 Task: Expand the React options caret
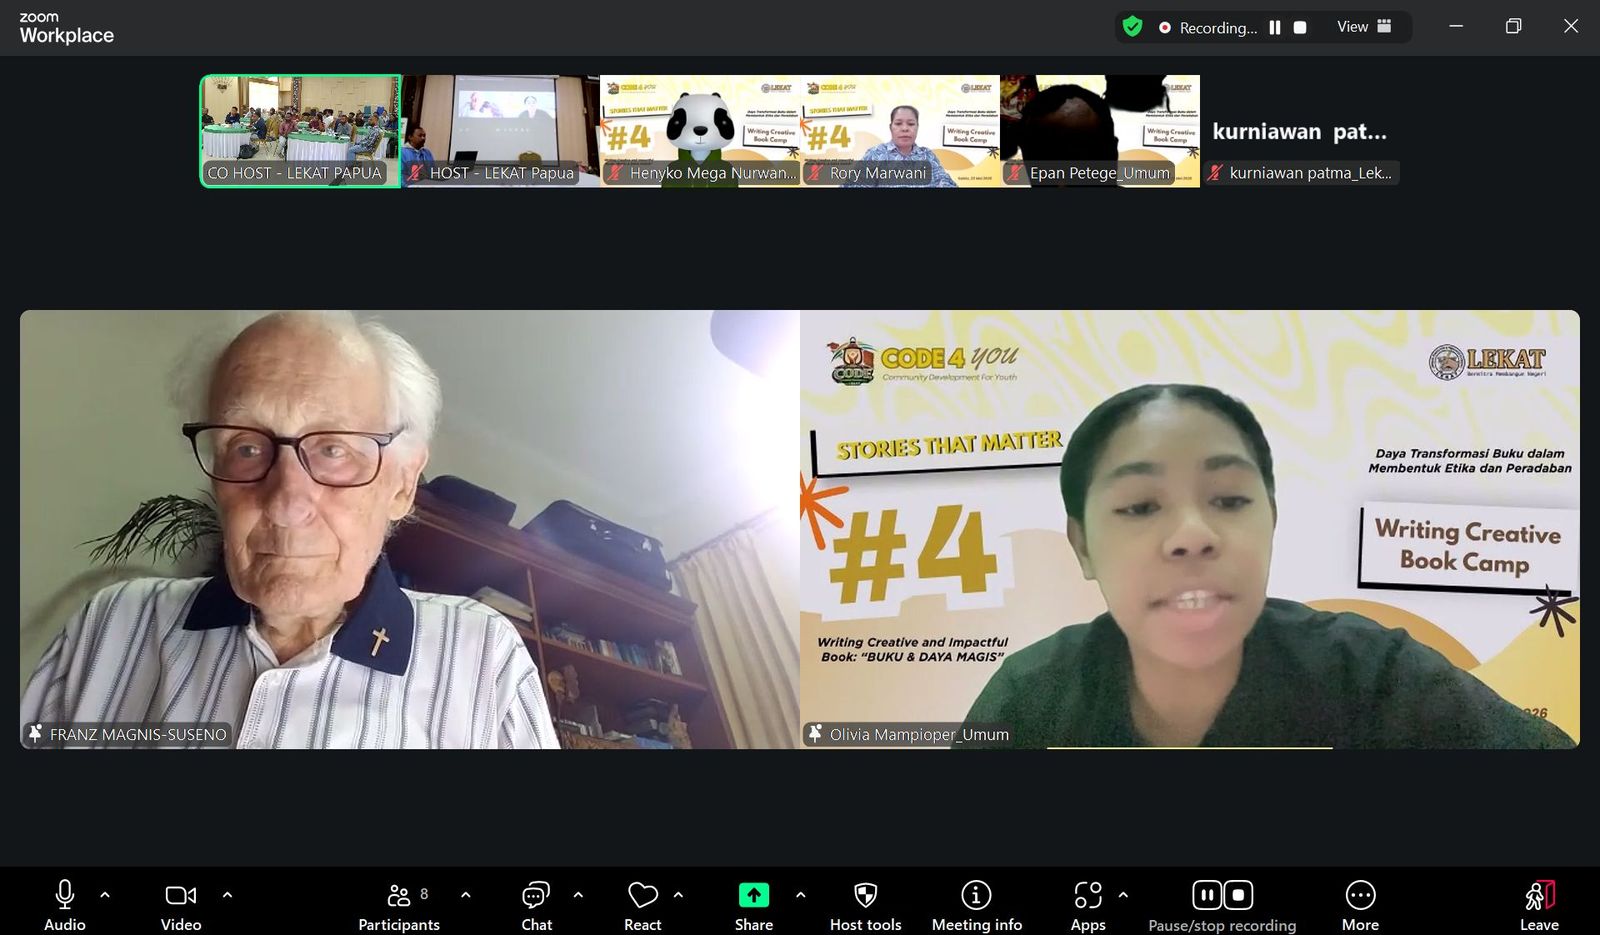click(679, 895)
